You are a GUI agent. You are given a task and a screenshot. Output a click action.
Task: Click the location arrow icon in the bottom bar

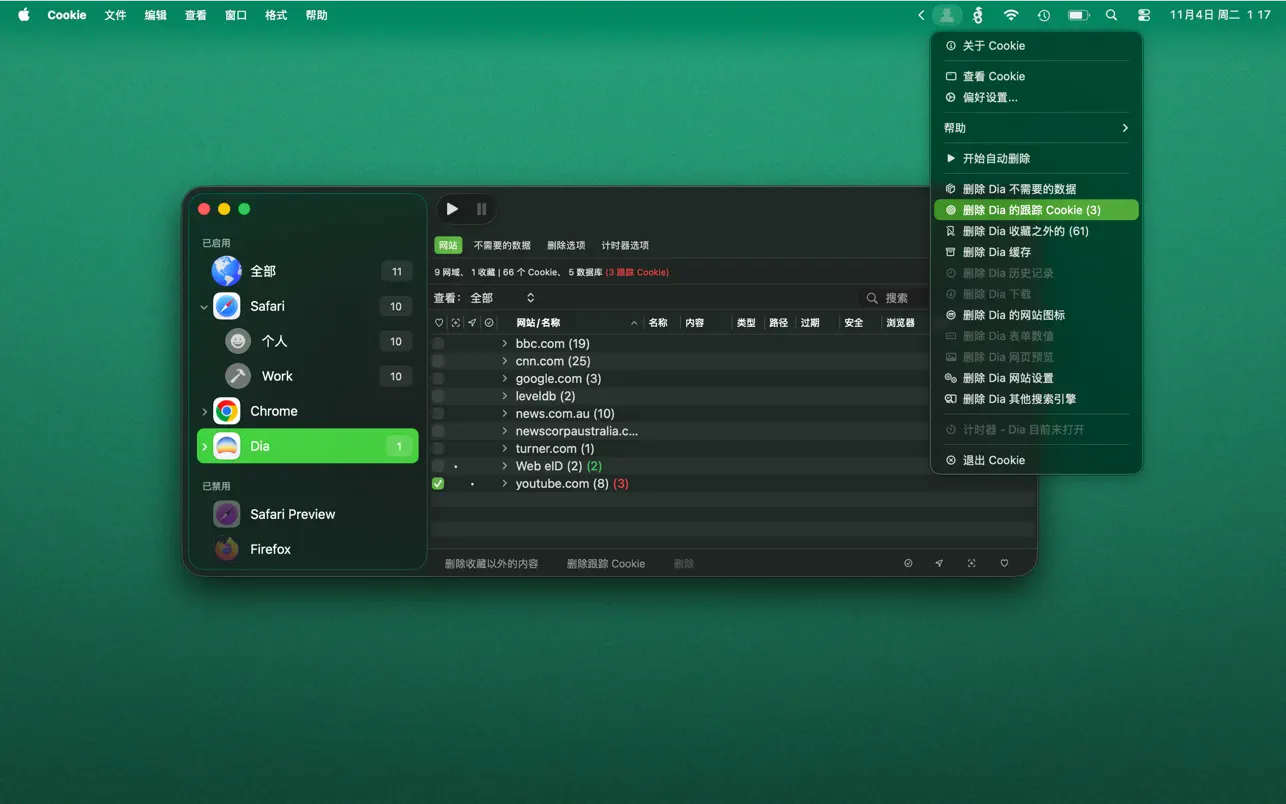[x=939, y=564]
